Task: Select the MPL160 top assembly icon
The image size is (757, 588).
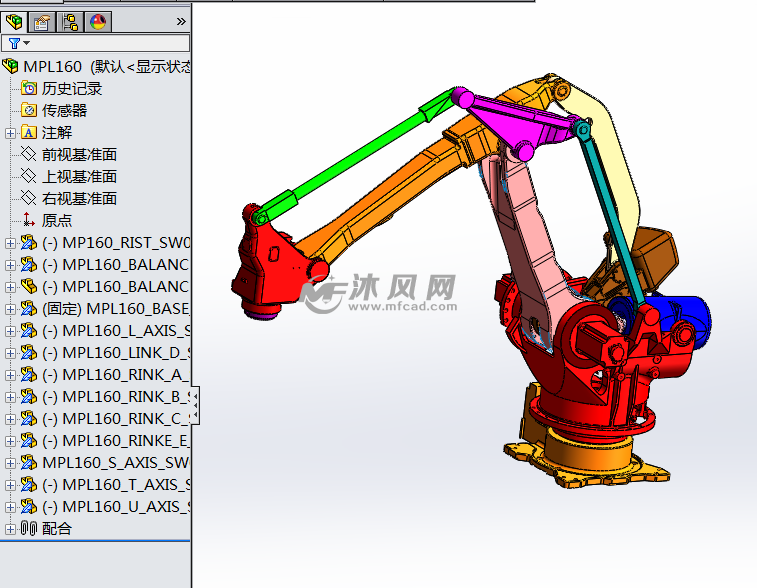Action: point(11,66)
